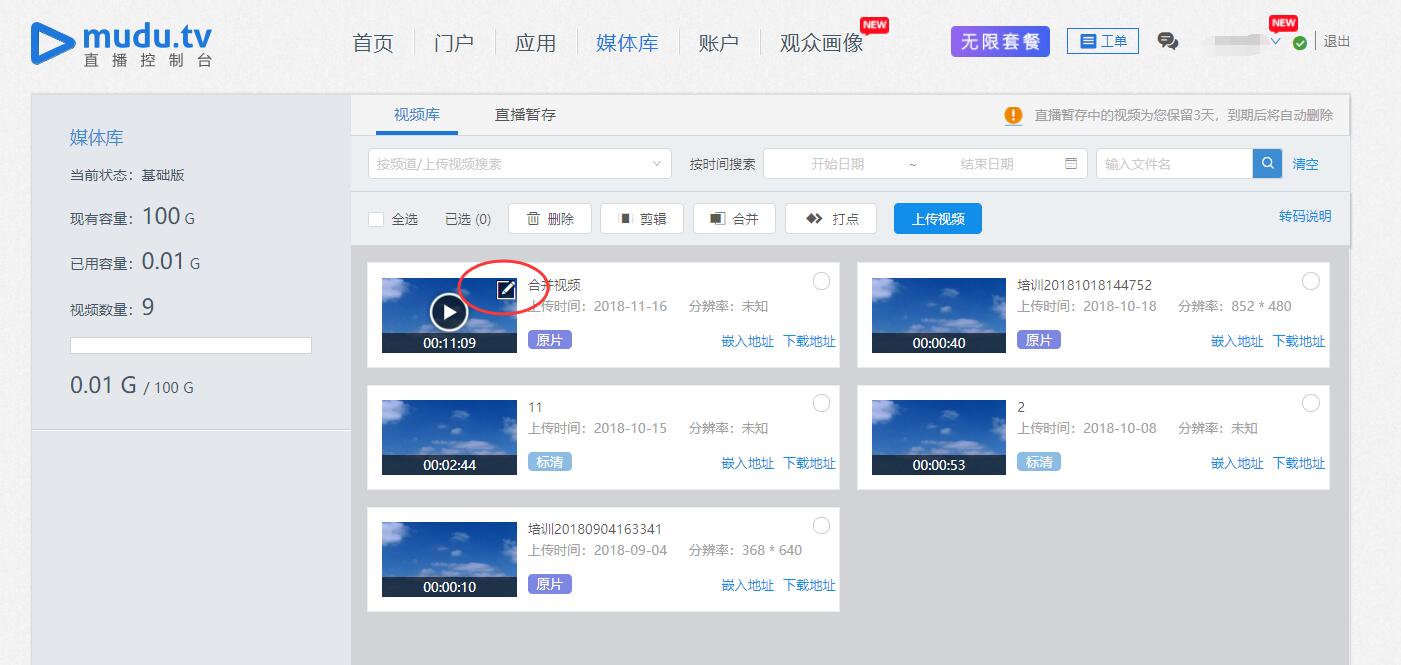Image resolution: width=1401 pixels, height=665 pixels.
Task: Click the calendar icon in date range
Action: (x=1071, y=163)
